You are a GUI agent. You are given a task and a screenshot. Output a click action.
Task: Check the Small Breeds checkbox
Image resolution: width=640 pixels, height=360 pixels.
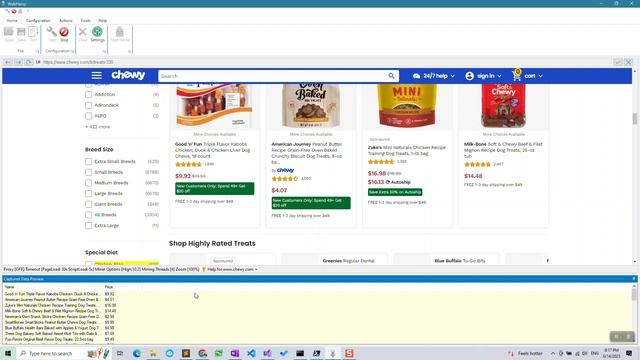(x=89, y=172)
